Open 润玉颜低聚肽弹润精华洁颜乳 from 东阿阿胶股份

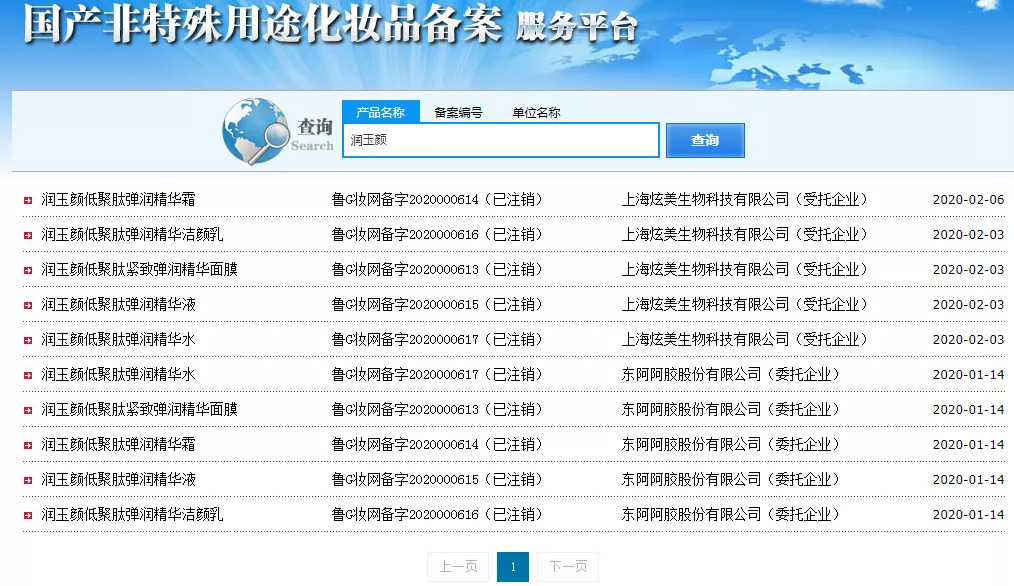click(x=132, y=514)
